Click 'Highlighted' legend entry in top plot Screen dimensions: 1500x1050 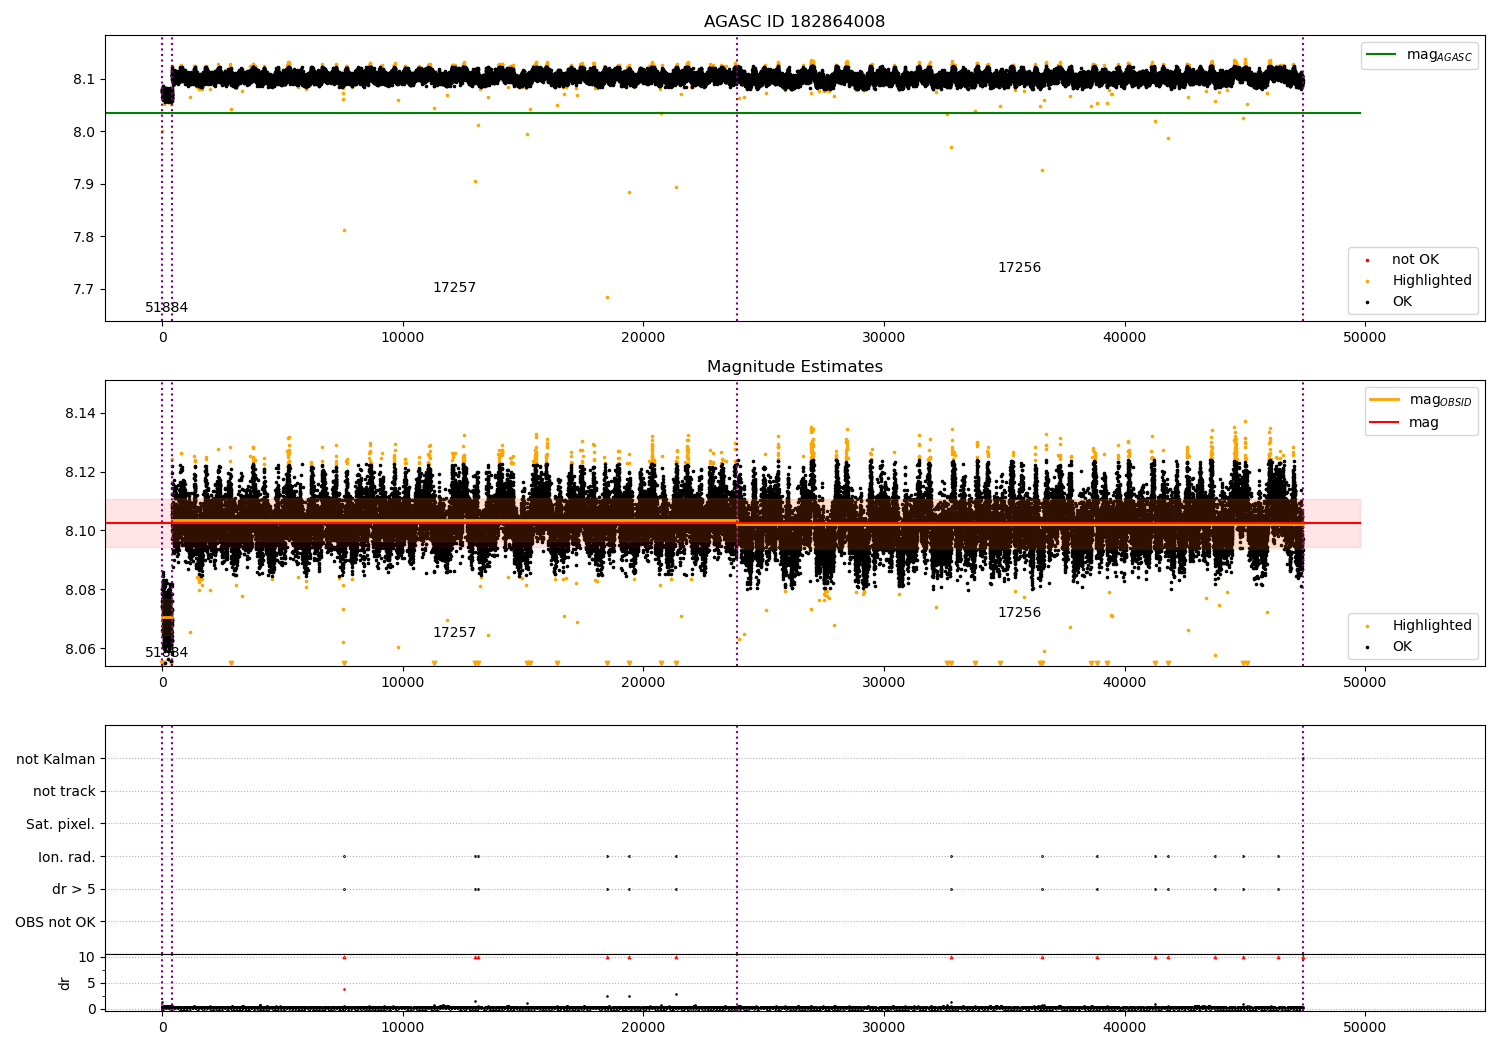pyautogui.click(x=1431, y=281)
